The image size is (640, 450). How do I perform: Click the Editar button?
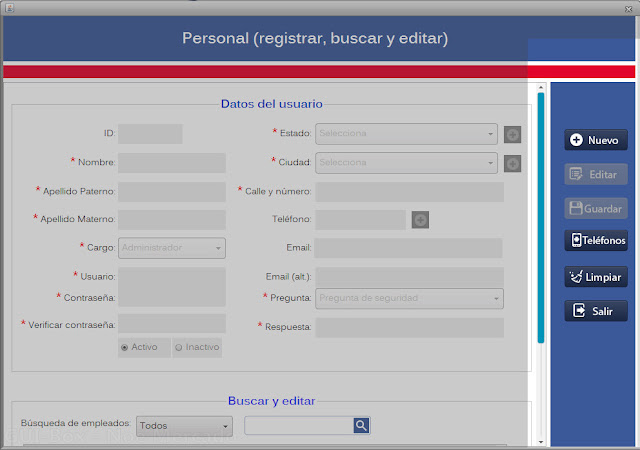coord(596,174)
